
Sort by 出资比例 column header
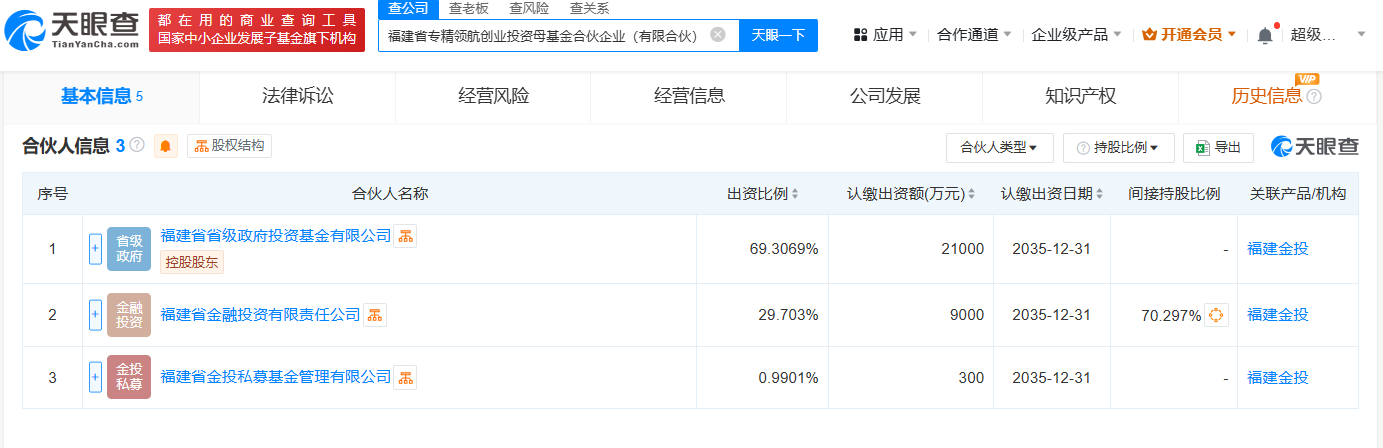pos(762,194)
